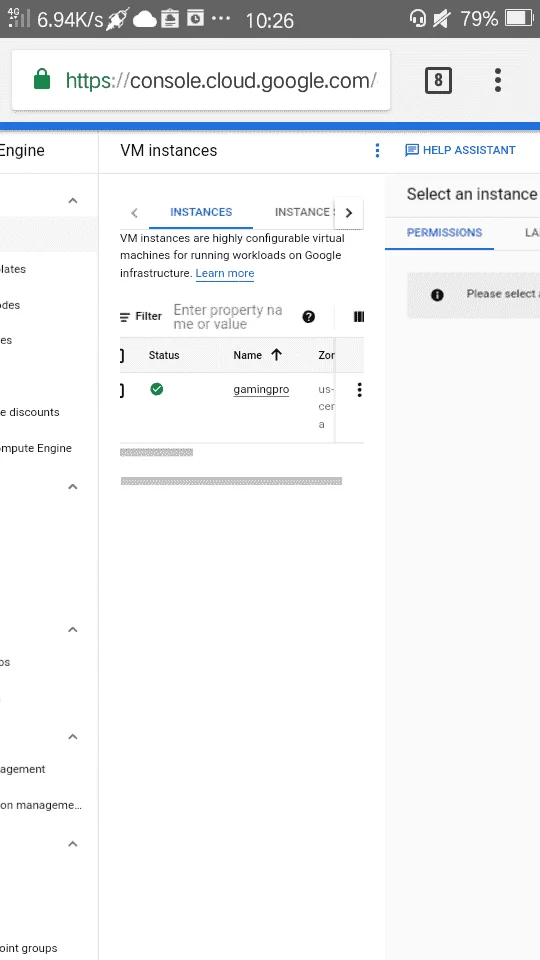This screenshot has height=960, width=540.
Task: Collapse the sidebar section above 'ps' item
Action: tap(73, 629)
